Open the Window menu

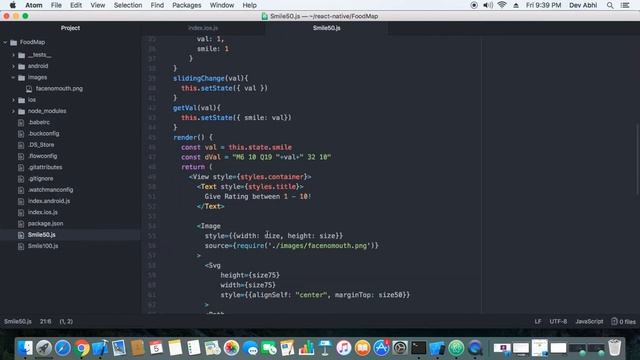pyautogui.click(x=222, y=5)
